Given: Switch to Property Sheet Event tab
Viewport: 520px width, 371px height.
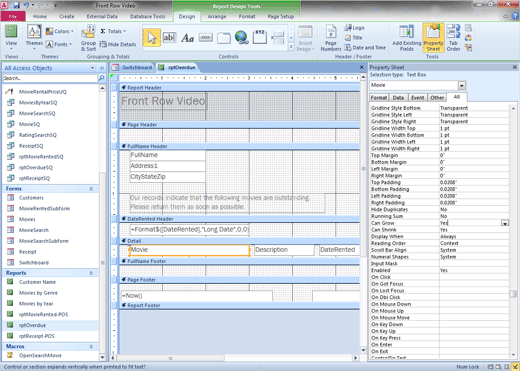Looking at the screenshot, I should point(418,98).
